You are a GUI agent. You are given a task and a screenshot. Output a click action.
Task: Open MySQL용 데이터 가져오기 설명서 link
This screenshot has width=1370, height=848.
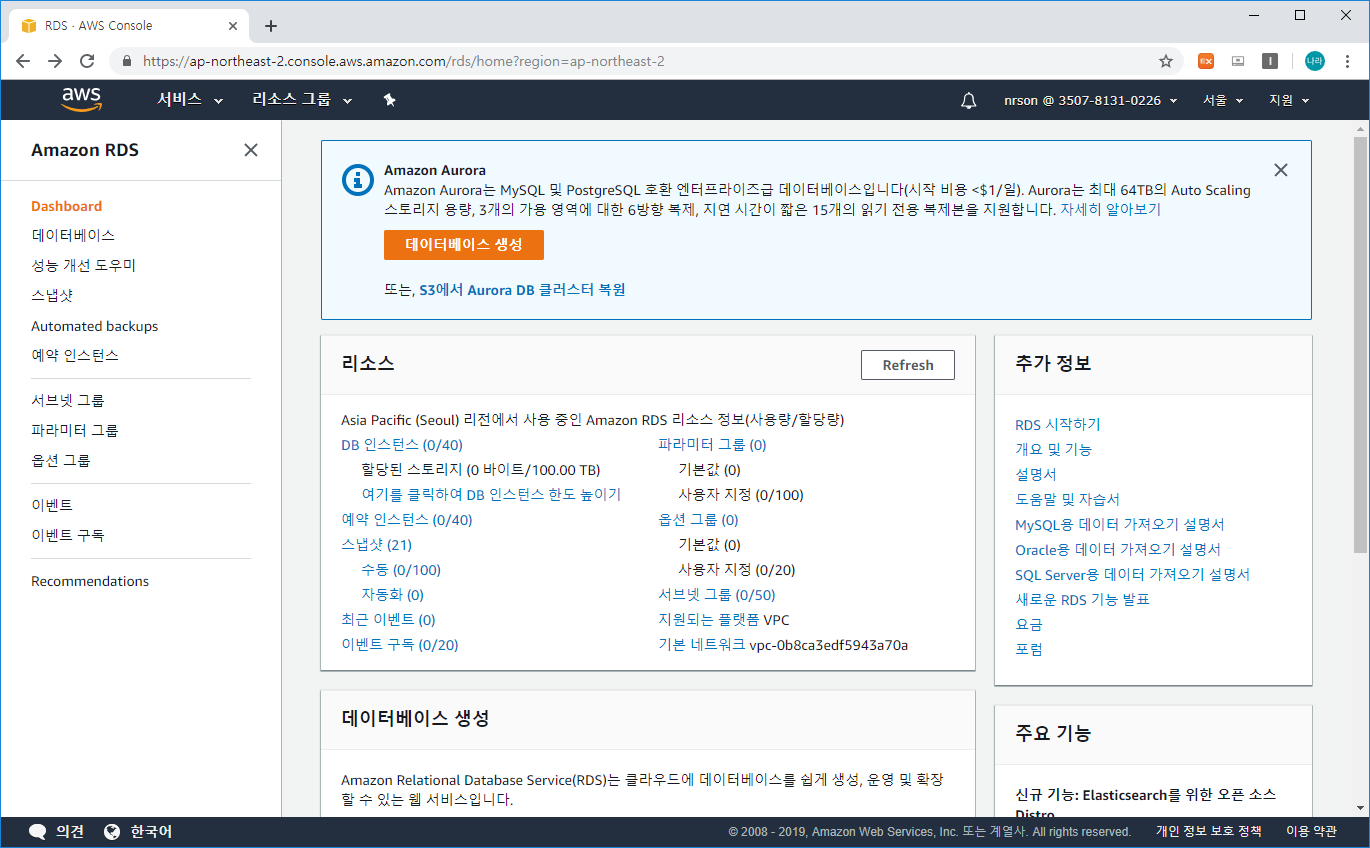pyautogui.click(x=1120, y=525)
